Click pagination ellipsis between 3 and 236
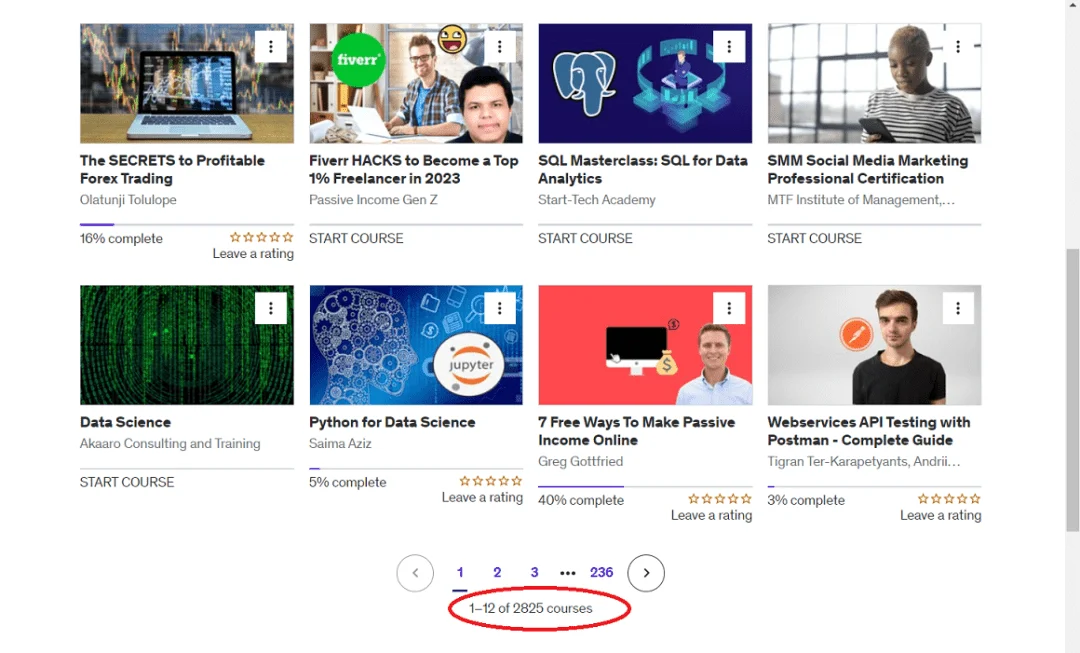Viewport: 1080px width, 653px height. tap(568, 573)
